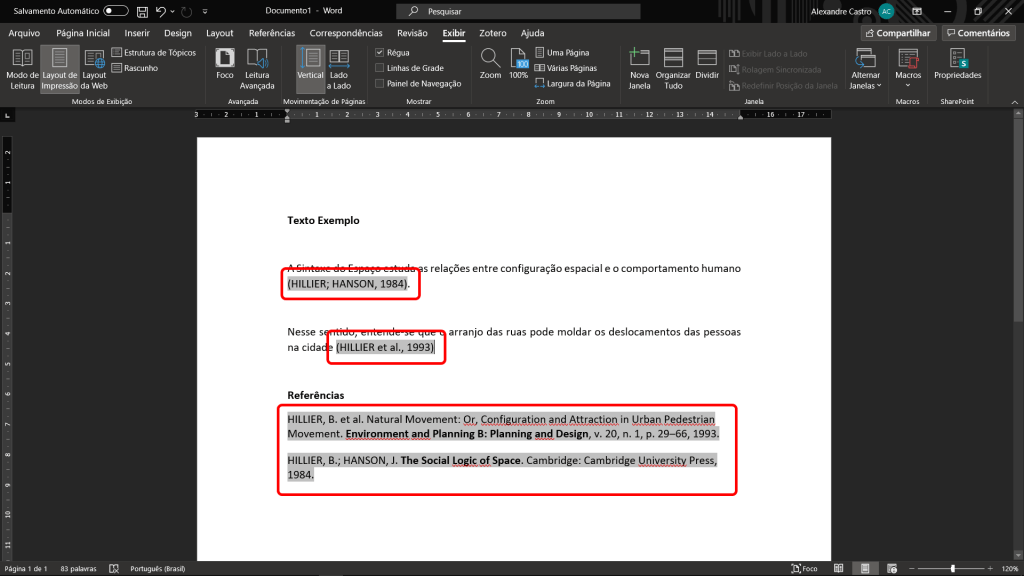Image resolution: width=1024 pixels, height=576 pixels.
Task: Expand the Macros dropdown
Action: [908, 68]
